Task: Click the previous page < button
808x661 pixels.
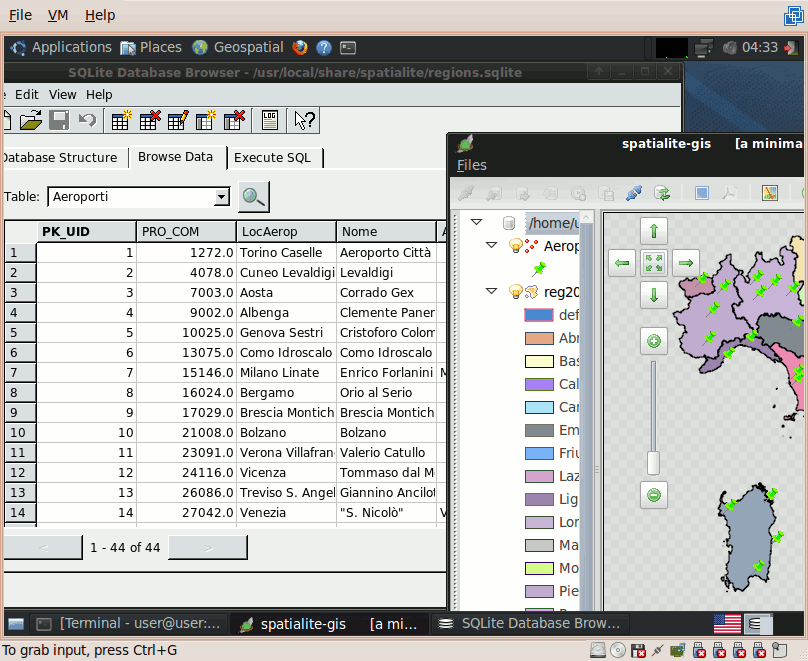Action: 43,548
